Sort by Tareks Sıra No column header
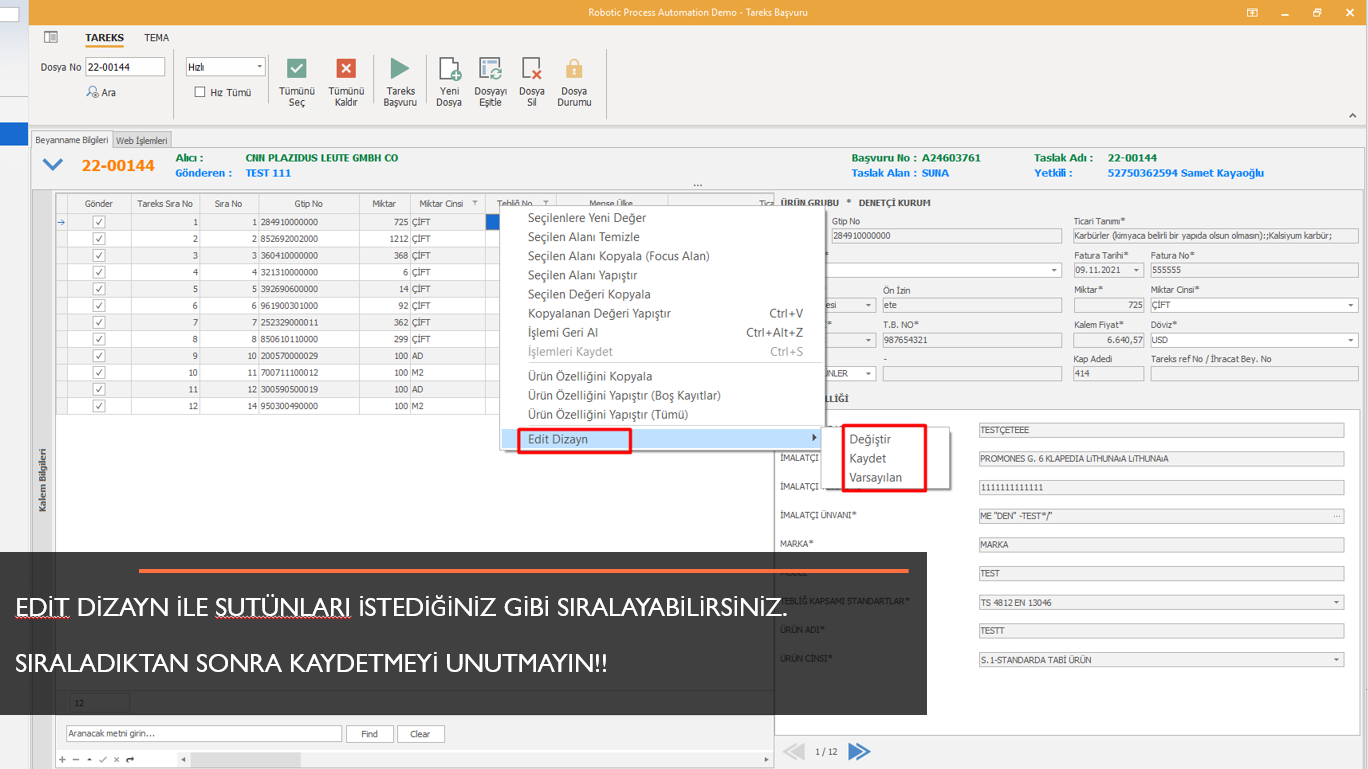This screenshot has height=769, width=1368. tap(165, 203)
